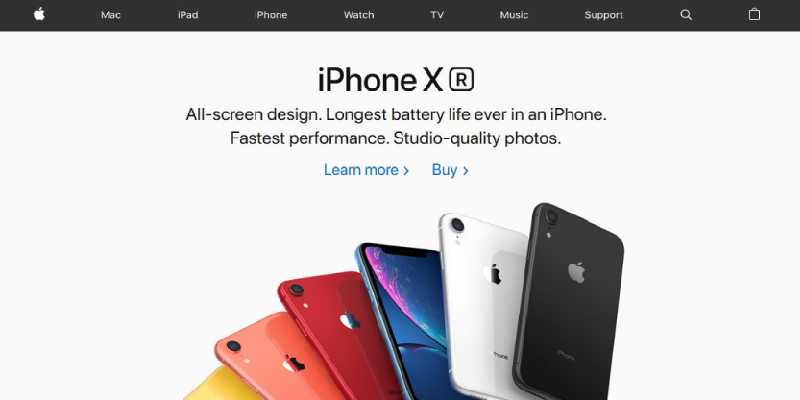Click the Buy link

450,170
